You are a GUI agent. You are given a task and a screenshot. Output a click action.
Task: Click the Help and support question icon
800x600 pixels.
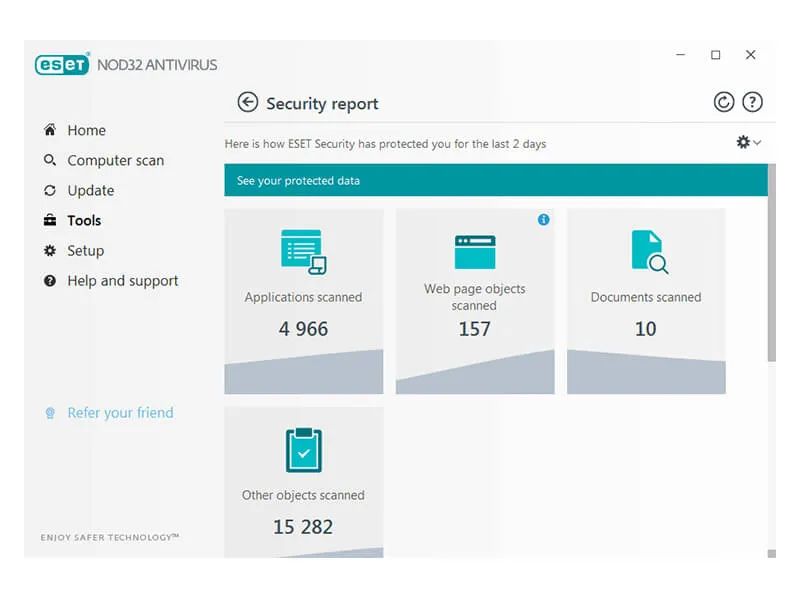49,281
